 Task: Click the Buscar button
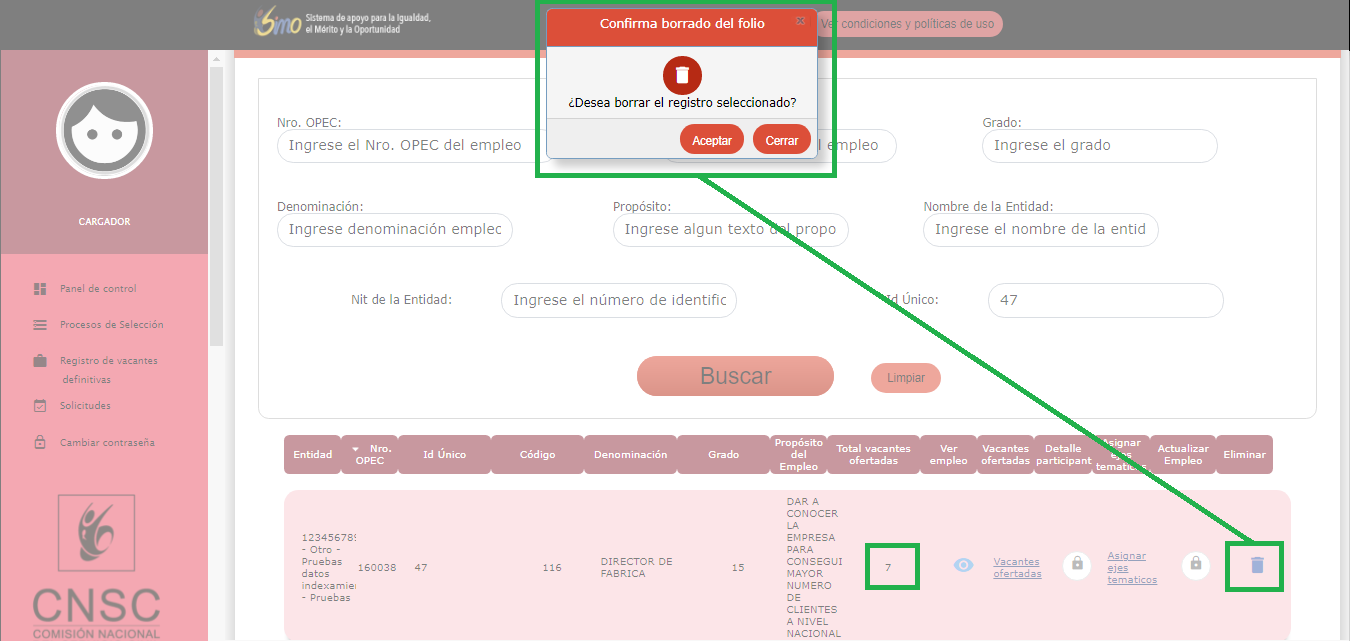(735, 376)
